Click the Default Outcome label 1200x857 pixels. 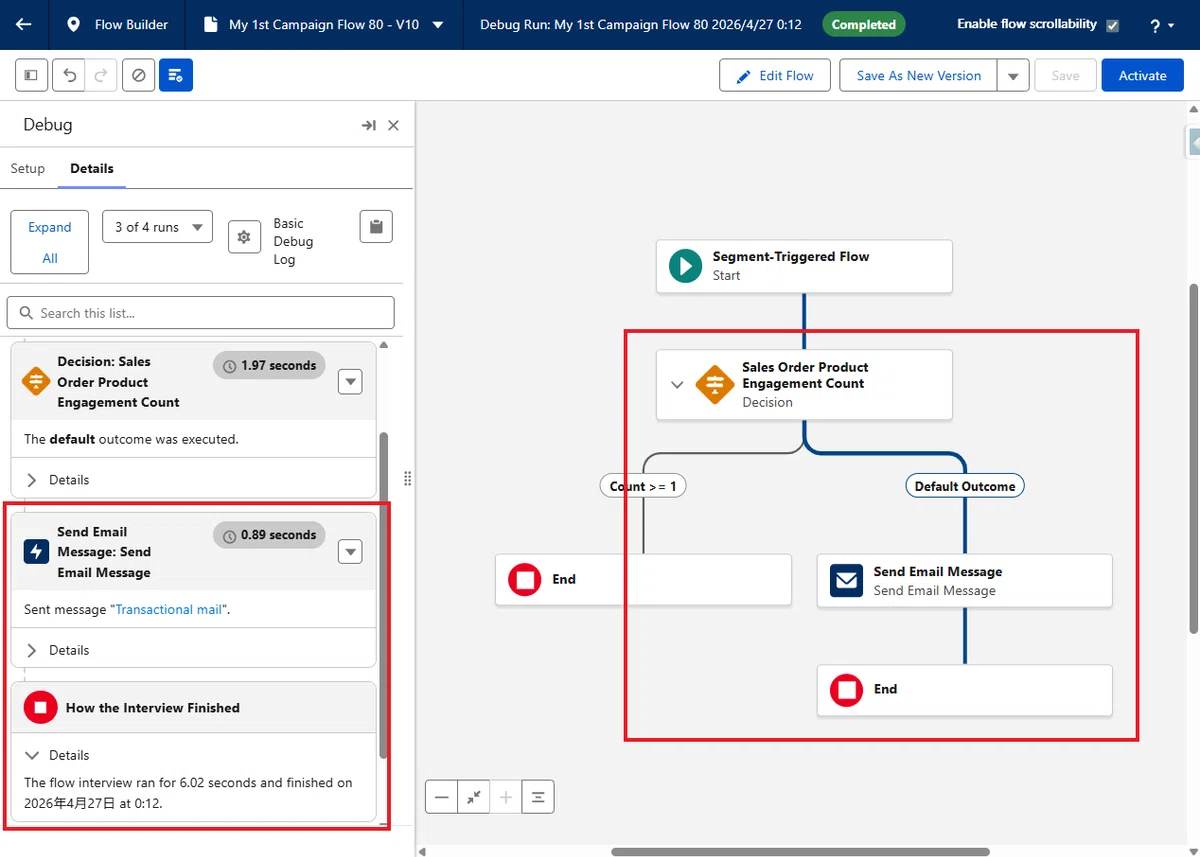coord(965,486)
